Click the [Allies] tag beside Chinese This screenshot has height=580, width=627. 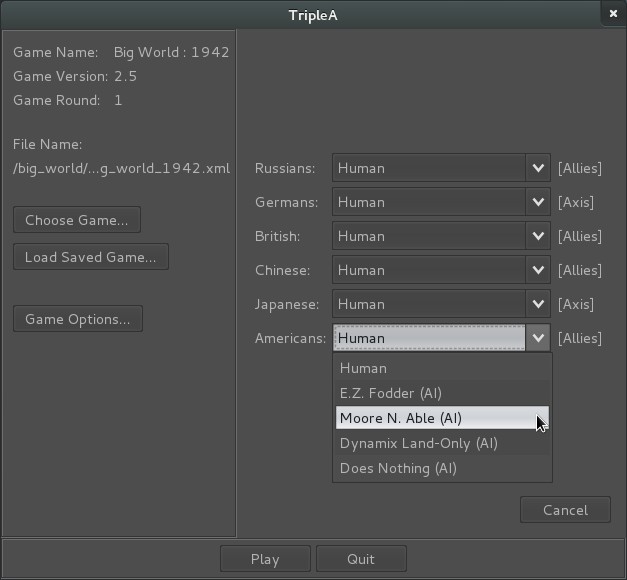[580, 270]
